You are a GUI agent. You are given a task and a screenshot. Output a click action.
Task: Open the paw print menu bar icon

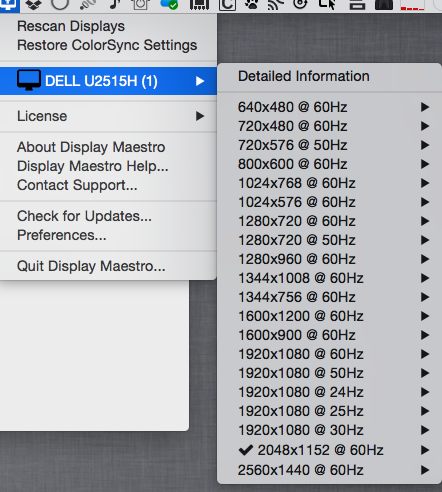(252, 4)
